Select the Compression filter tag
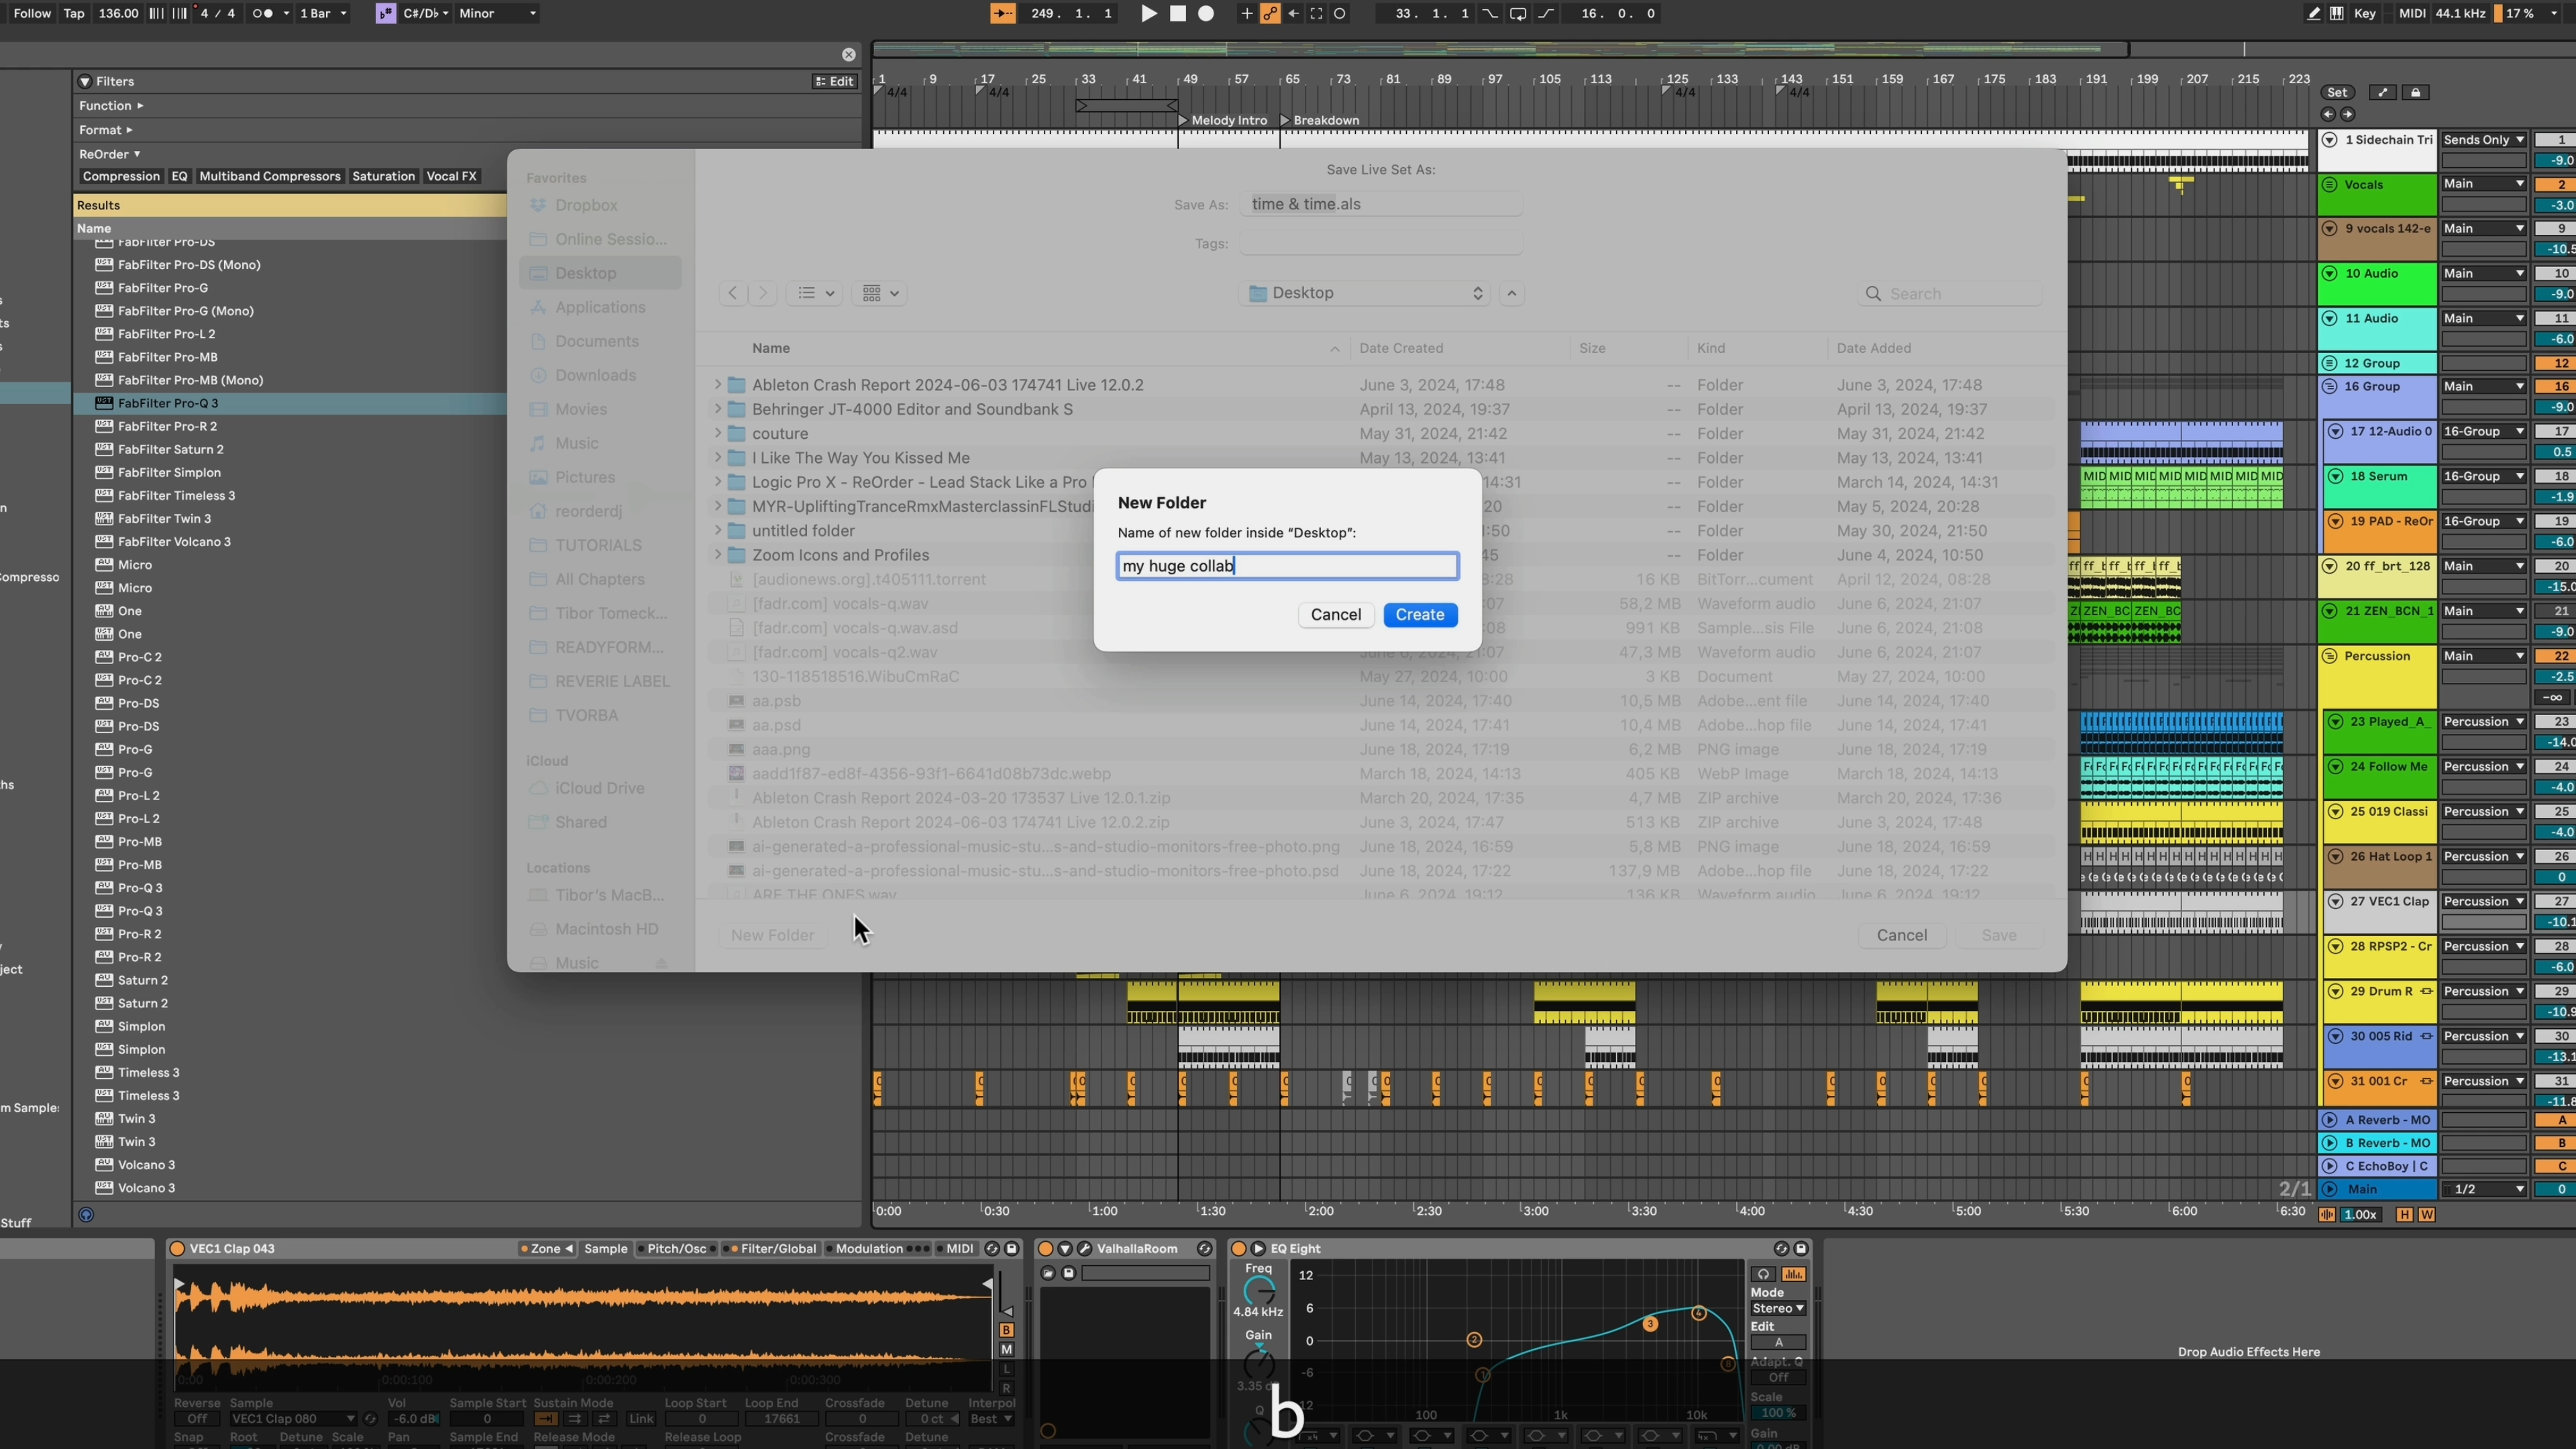The image size is (2576, 1449). point(121,176)
